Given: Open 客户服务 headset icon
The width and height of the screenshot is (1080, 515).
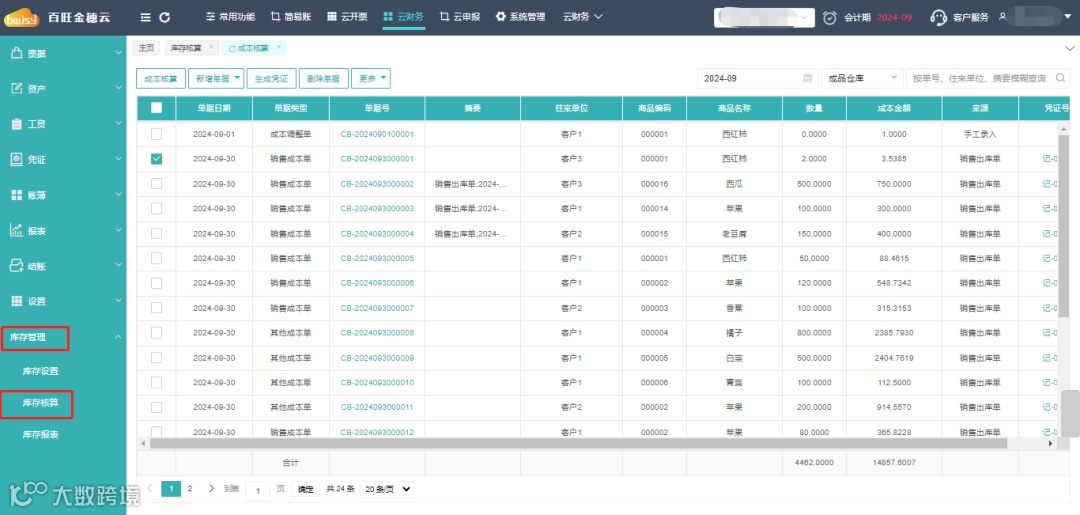Looking at the screenshot, I should tap(938, 17).
